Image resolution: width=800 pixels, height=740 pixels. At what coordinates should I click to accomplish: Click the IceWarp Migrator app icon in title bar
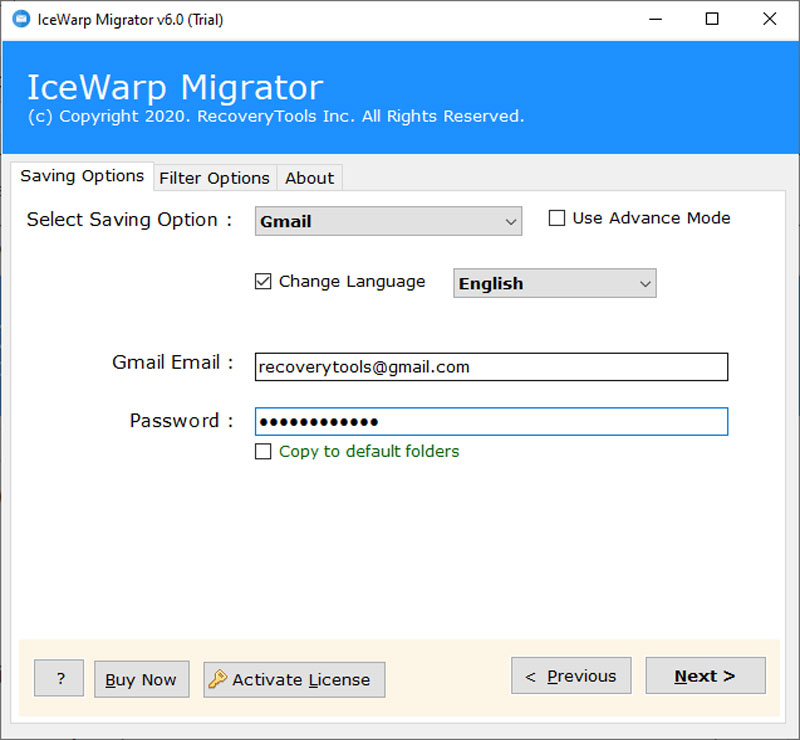click(21, 19)
